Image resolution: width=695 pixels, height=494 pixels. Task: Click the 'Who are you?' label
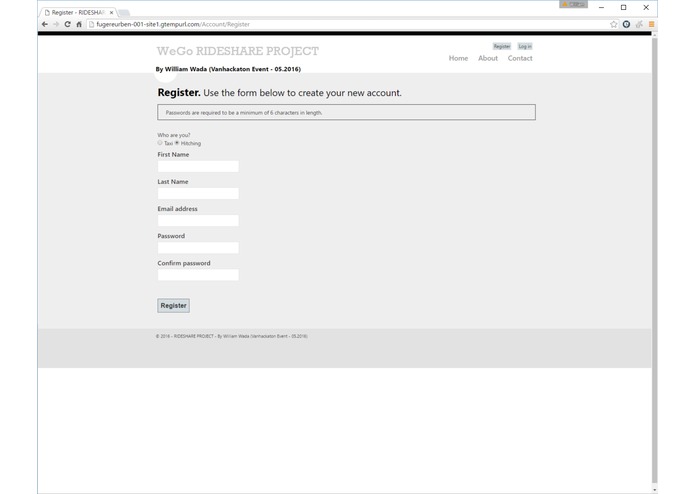(x=174, y=135)
